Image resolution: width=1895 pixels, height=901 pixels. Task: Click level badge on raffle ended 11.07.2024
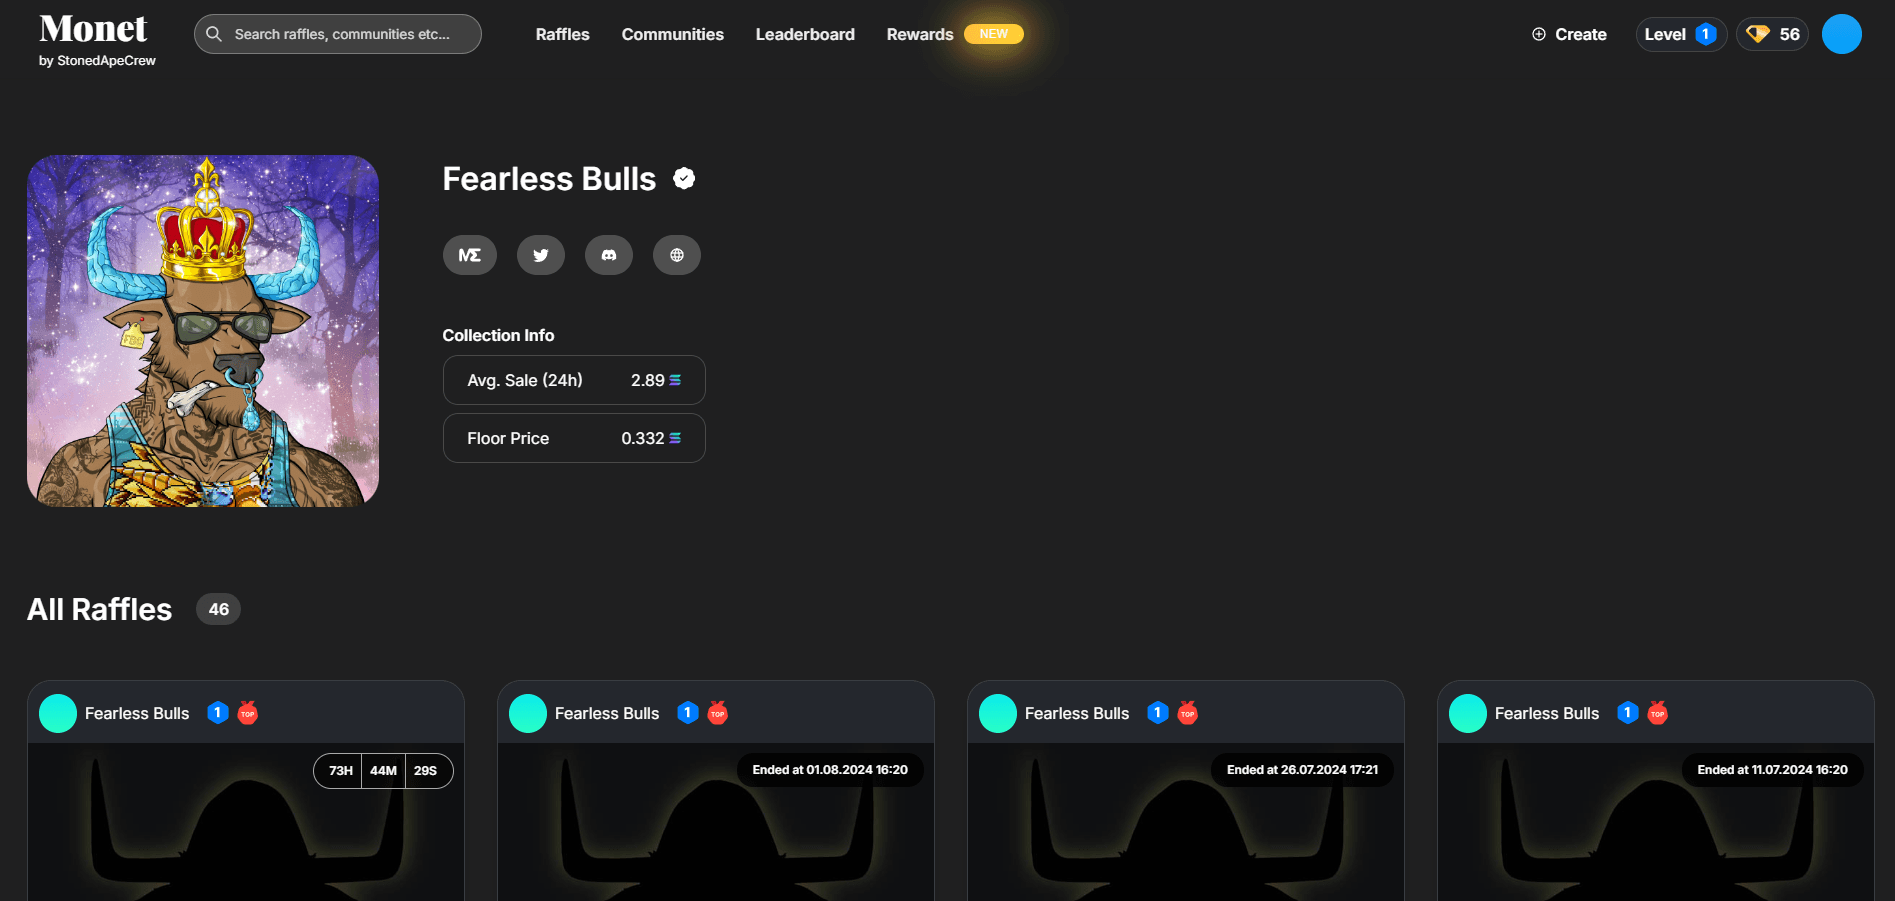pyautogui.click(x=1628, y=713)
